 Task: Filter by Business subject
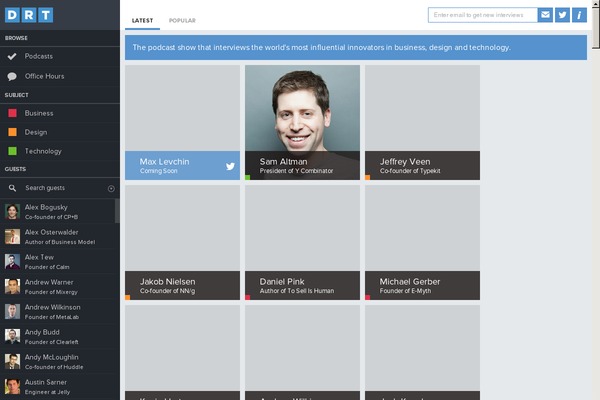point(60,113)
